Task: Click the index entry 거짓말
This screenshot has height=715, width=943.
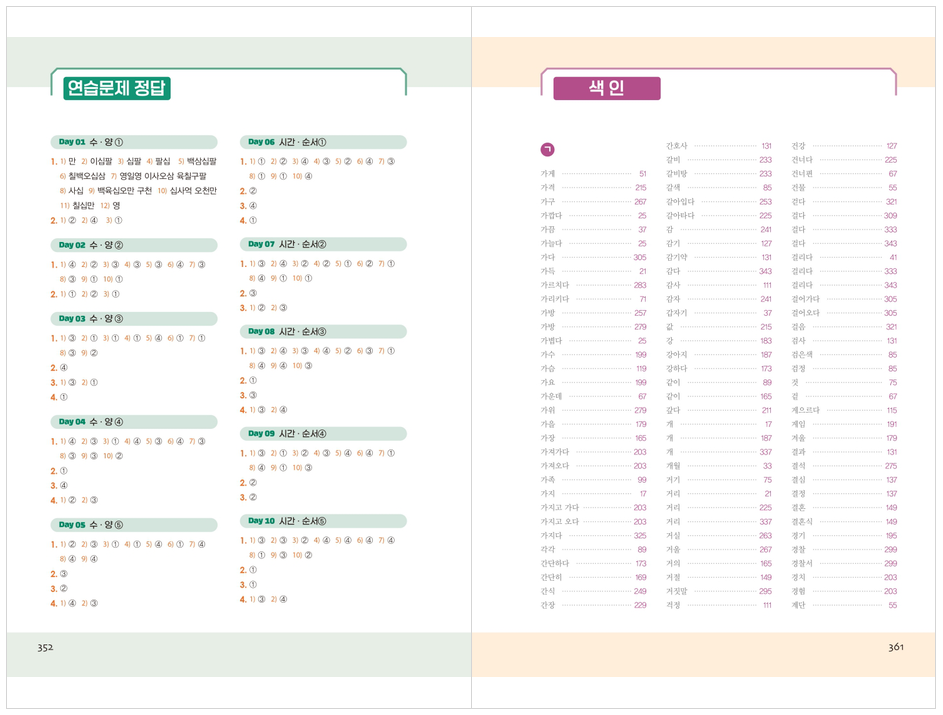Action: pos(719,591)
